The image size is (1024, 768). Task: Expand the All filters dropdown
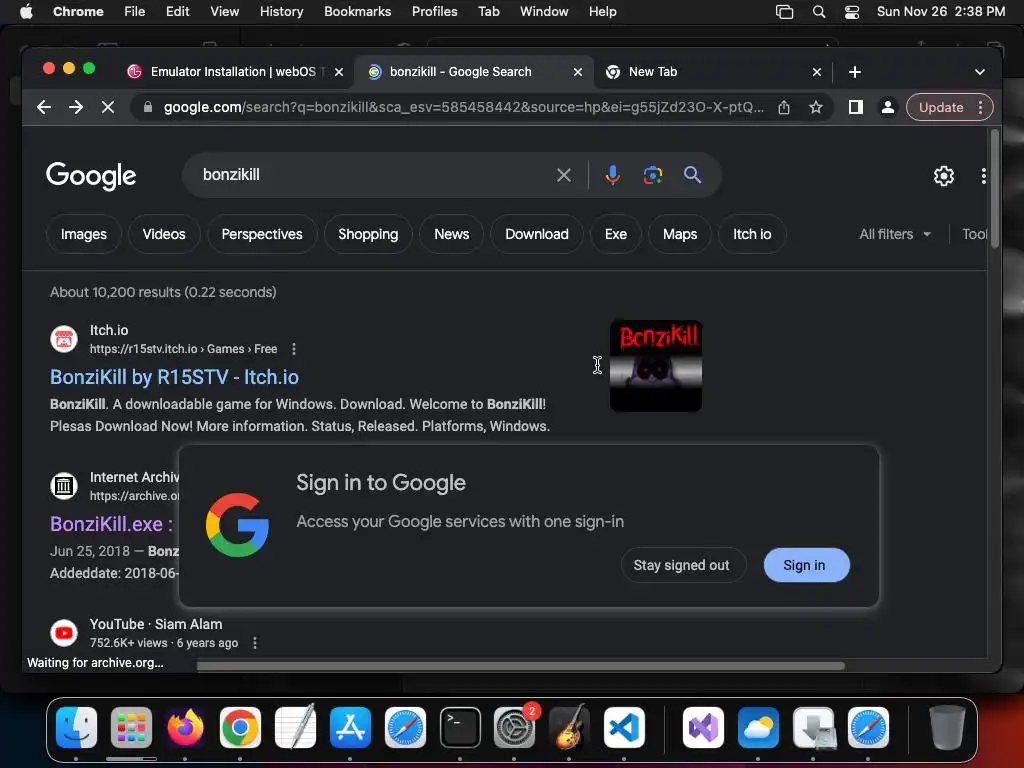coord(895,234)
